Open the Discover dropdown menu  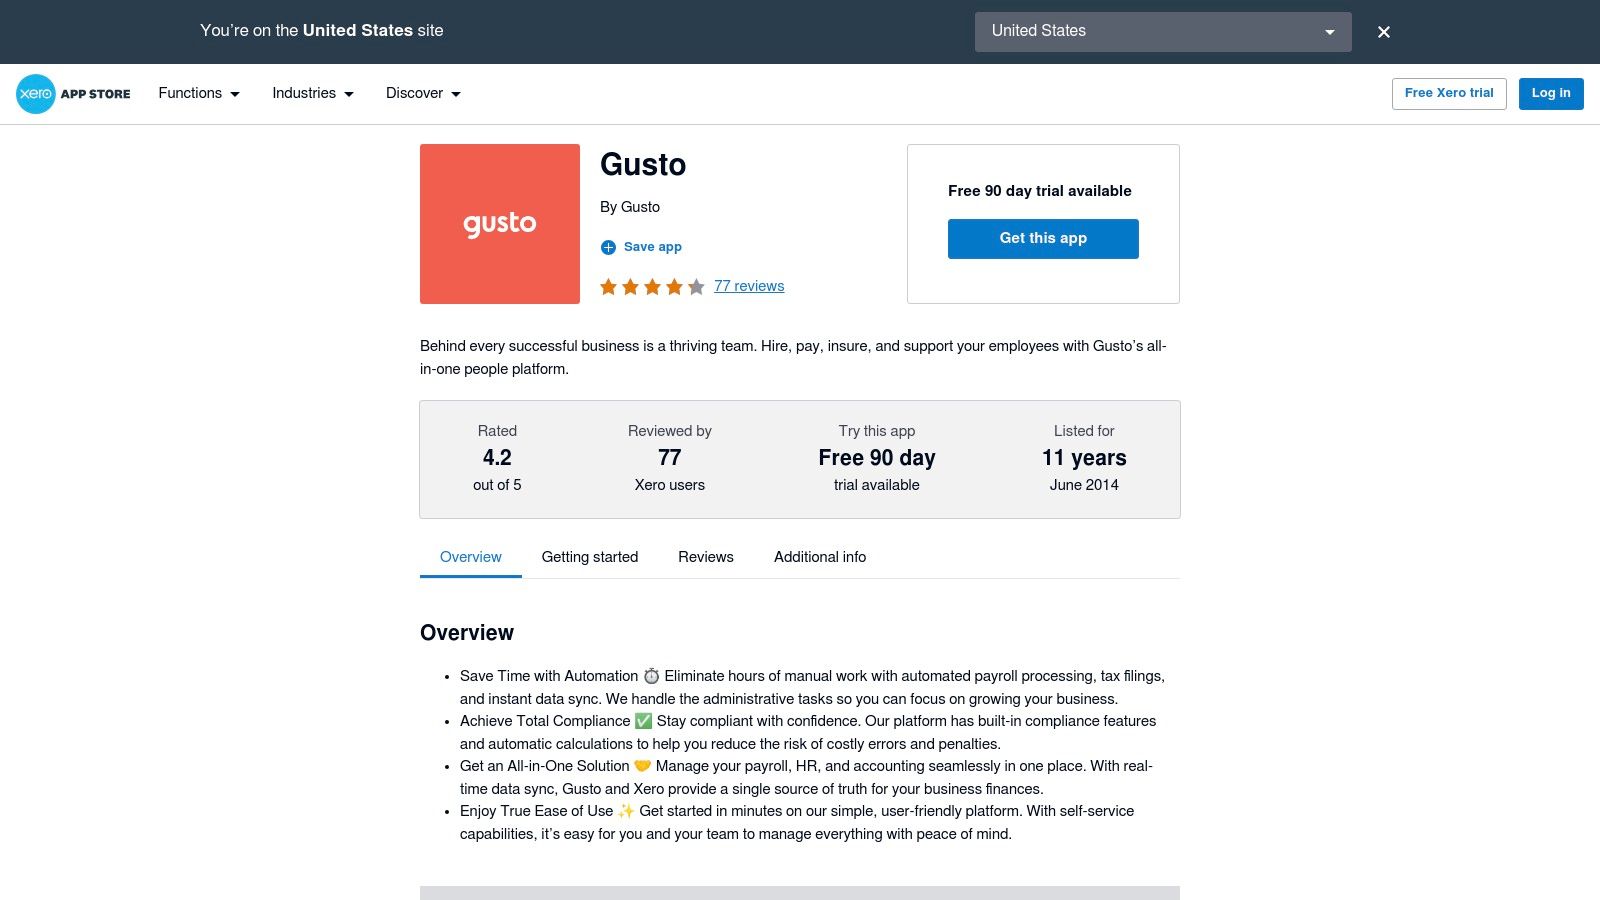[423, 94]
